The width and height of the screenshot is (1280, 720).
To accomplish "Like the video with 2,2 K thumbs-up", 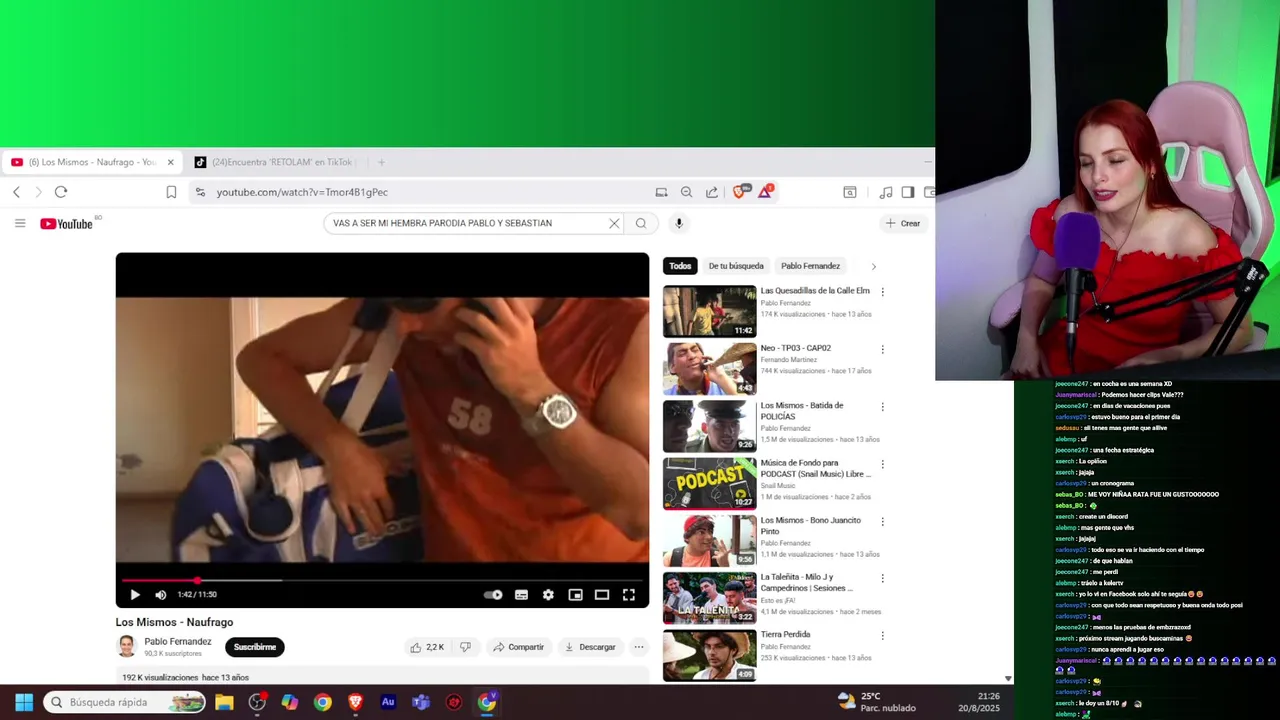I will click(x=426, y=647).
